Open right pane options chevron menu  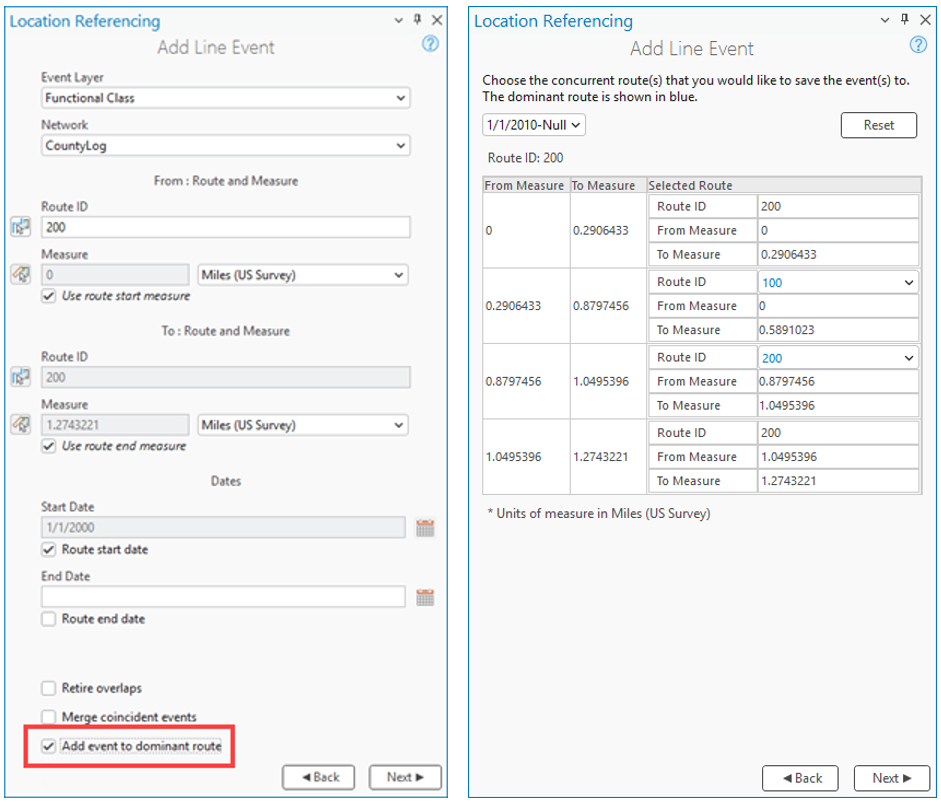tap(885, 20)
